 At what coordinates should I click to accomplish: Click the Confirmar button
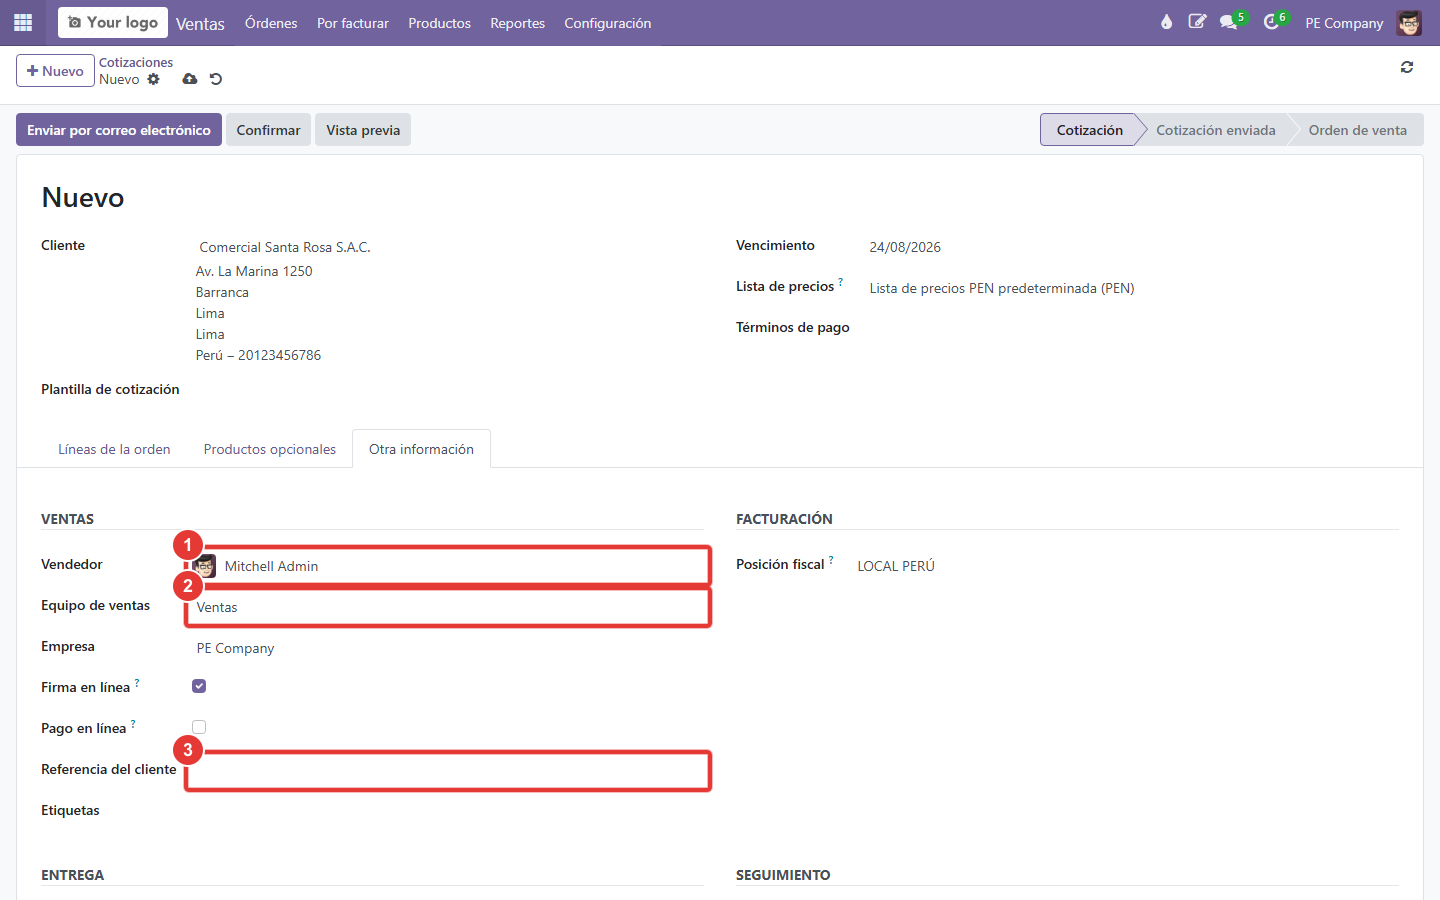pos(268,130)
